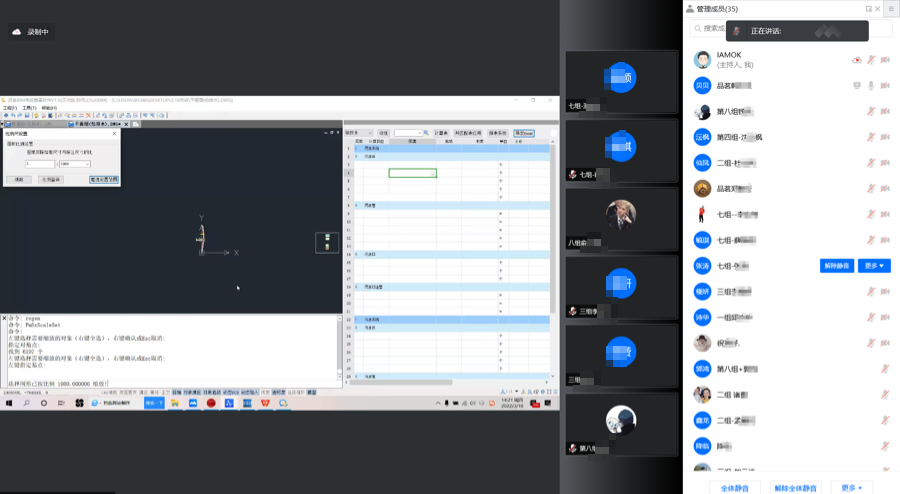Click the IAMOK host avatar
The width and height of the screenshot is (900, 494).
[x=703, y=60]
